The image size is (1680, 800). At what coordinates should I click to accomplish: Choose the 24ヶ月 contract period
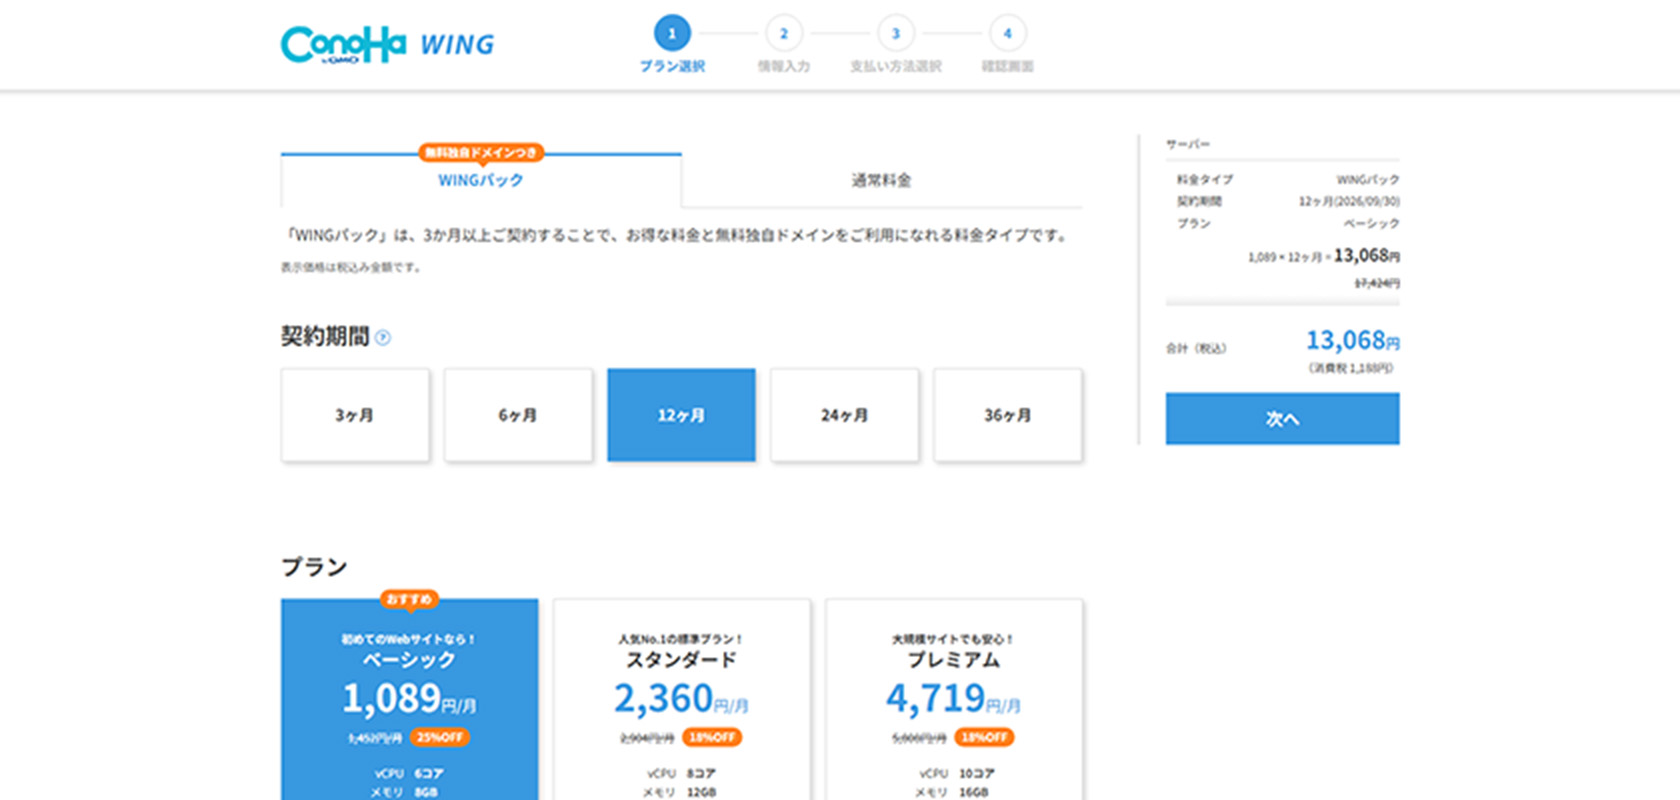click(844, 415)
